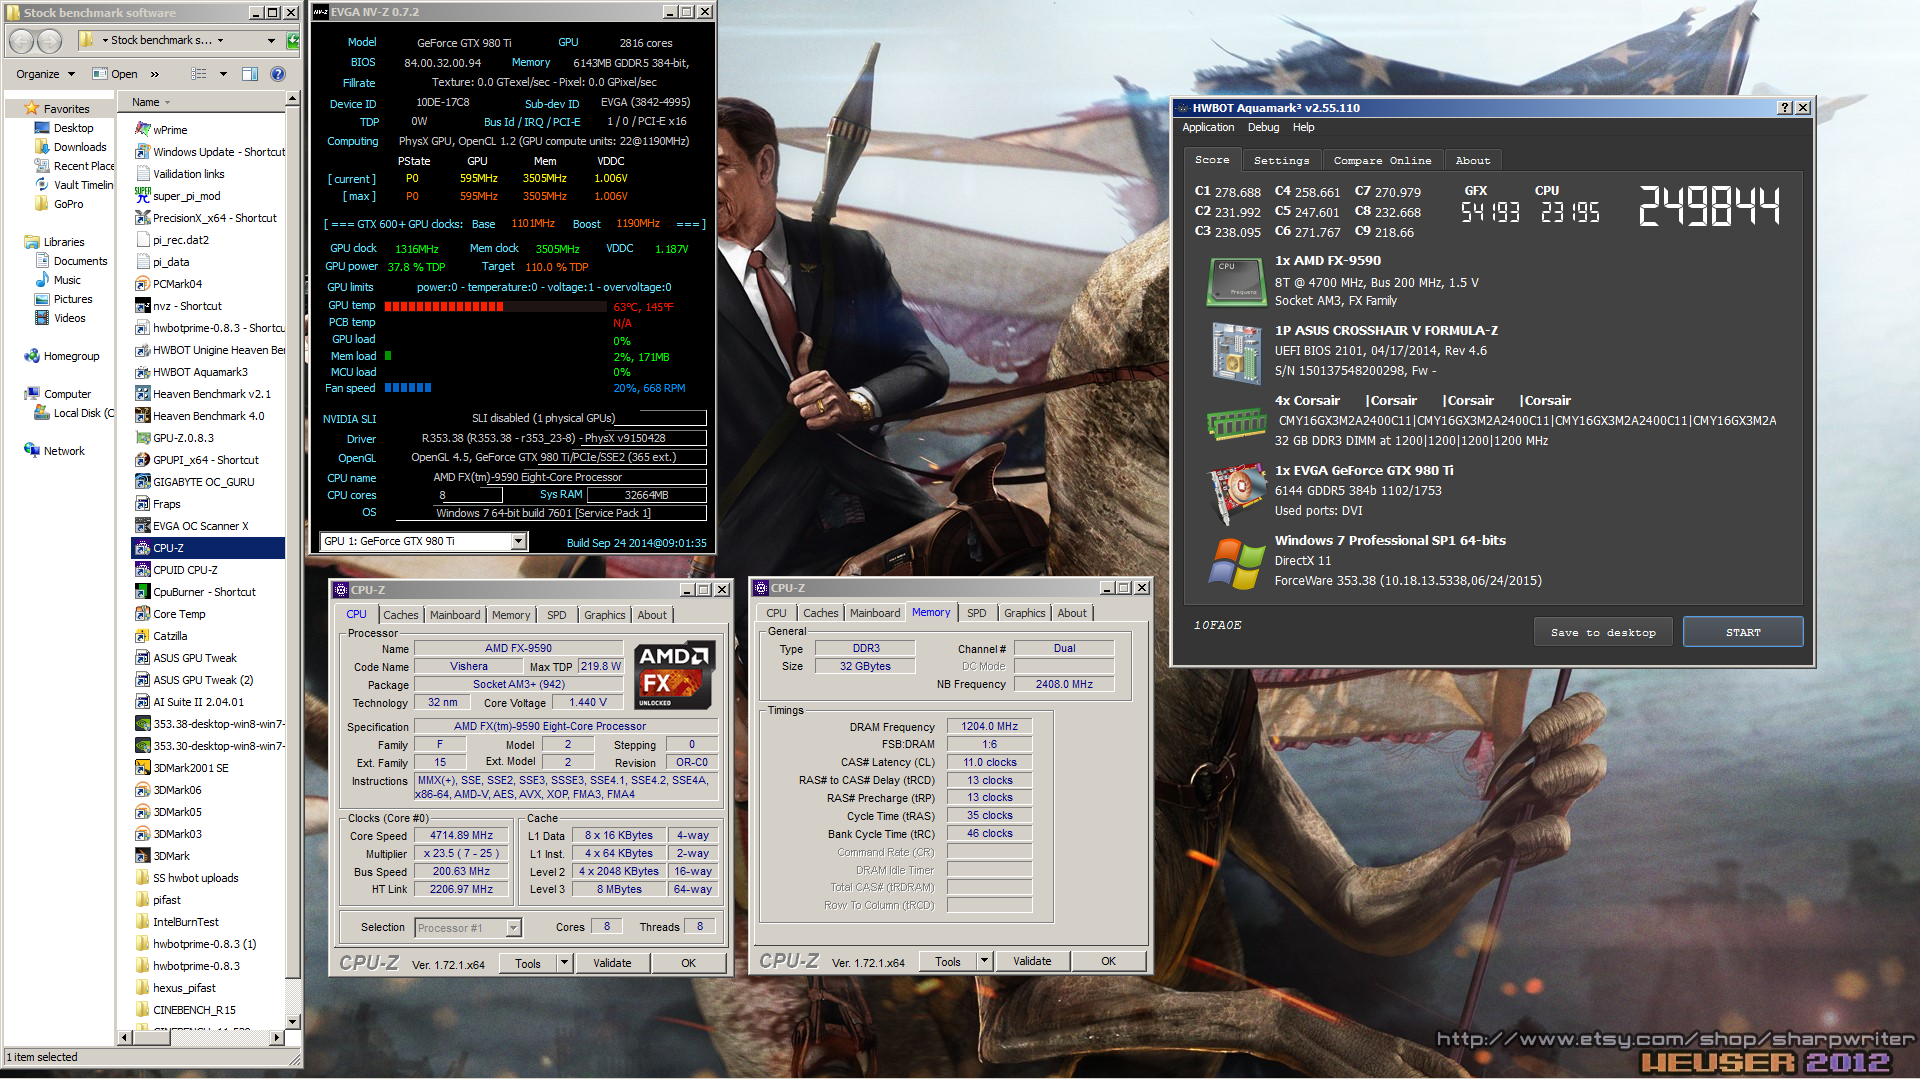This screenshot has height=1080, width=1920.
Task: Click the Explorer toolbar overflow chevron
Action: pyautogui.click(x=155, y=74)
